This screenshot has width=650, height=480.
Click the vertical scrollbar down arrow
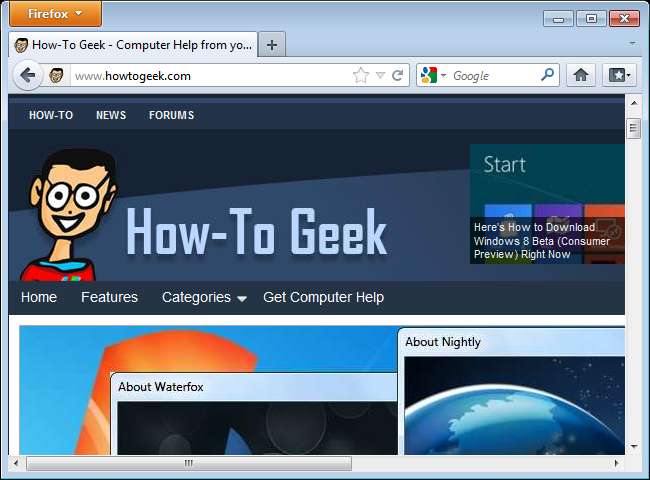[634, 447]
